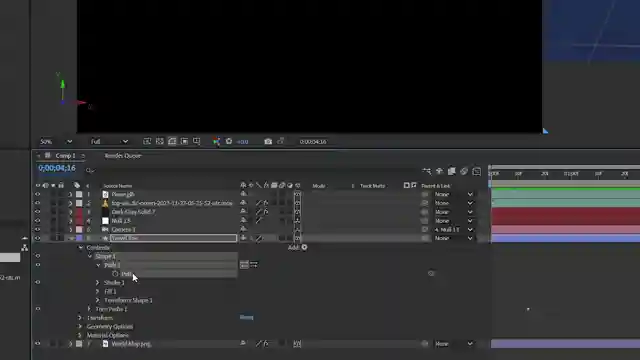Viewport: 640px width, 360px height.
Task: Toggle mask and shape path visibility icon
Action: (172, 141)
